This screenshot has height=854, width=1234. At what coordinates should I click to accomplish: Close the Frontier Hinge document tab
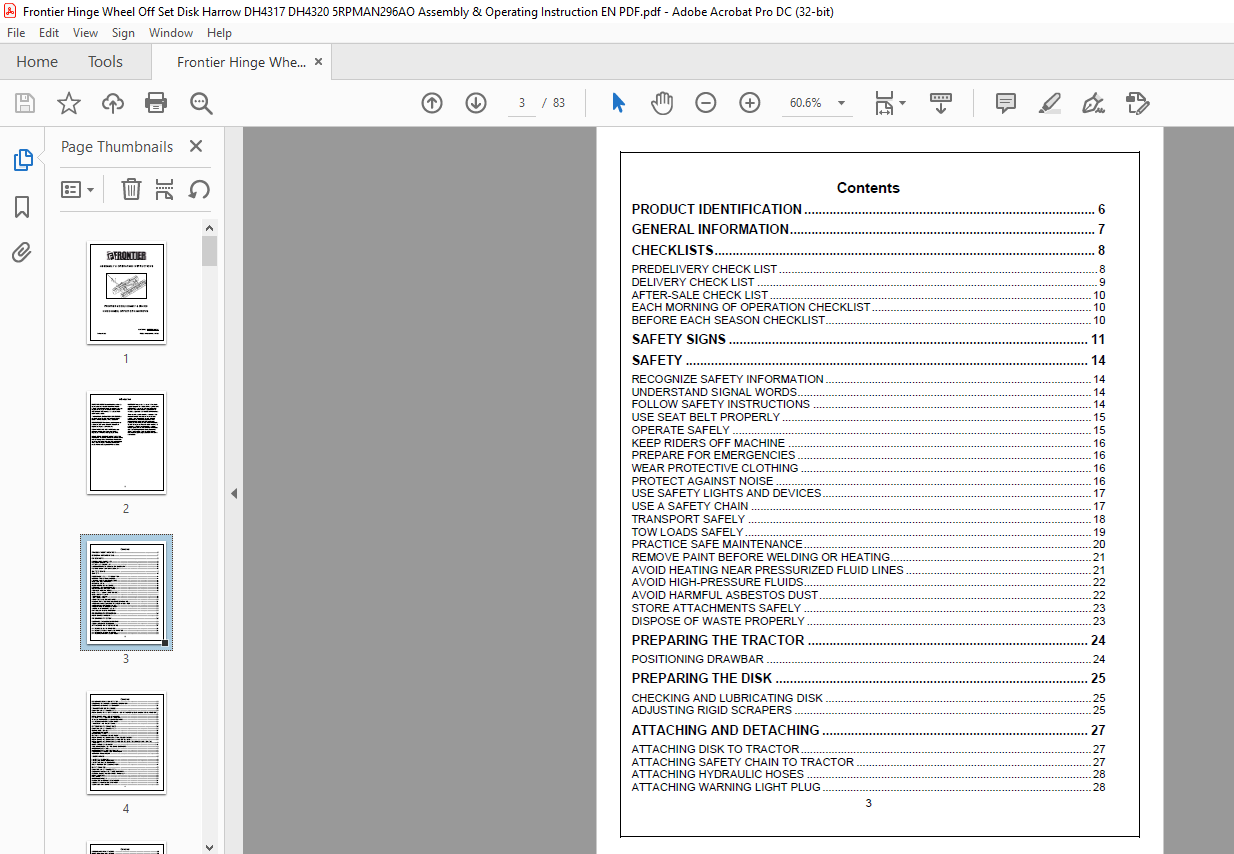pos(319,62)
